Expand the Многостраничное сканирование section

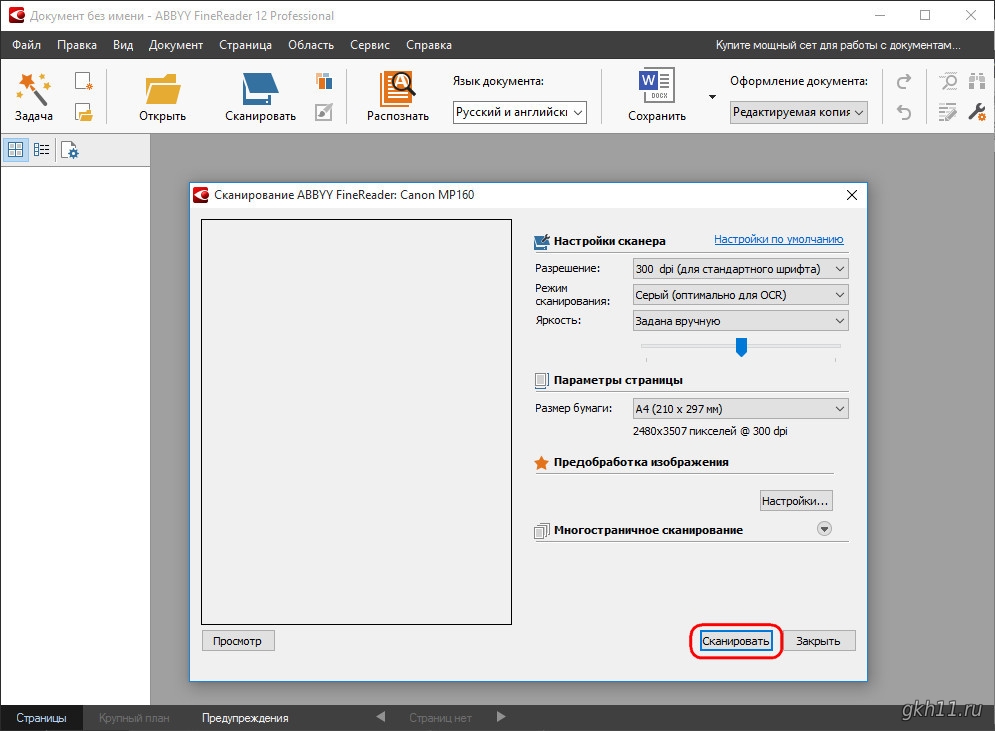[824, 529]
